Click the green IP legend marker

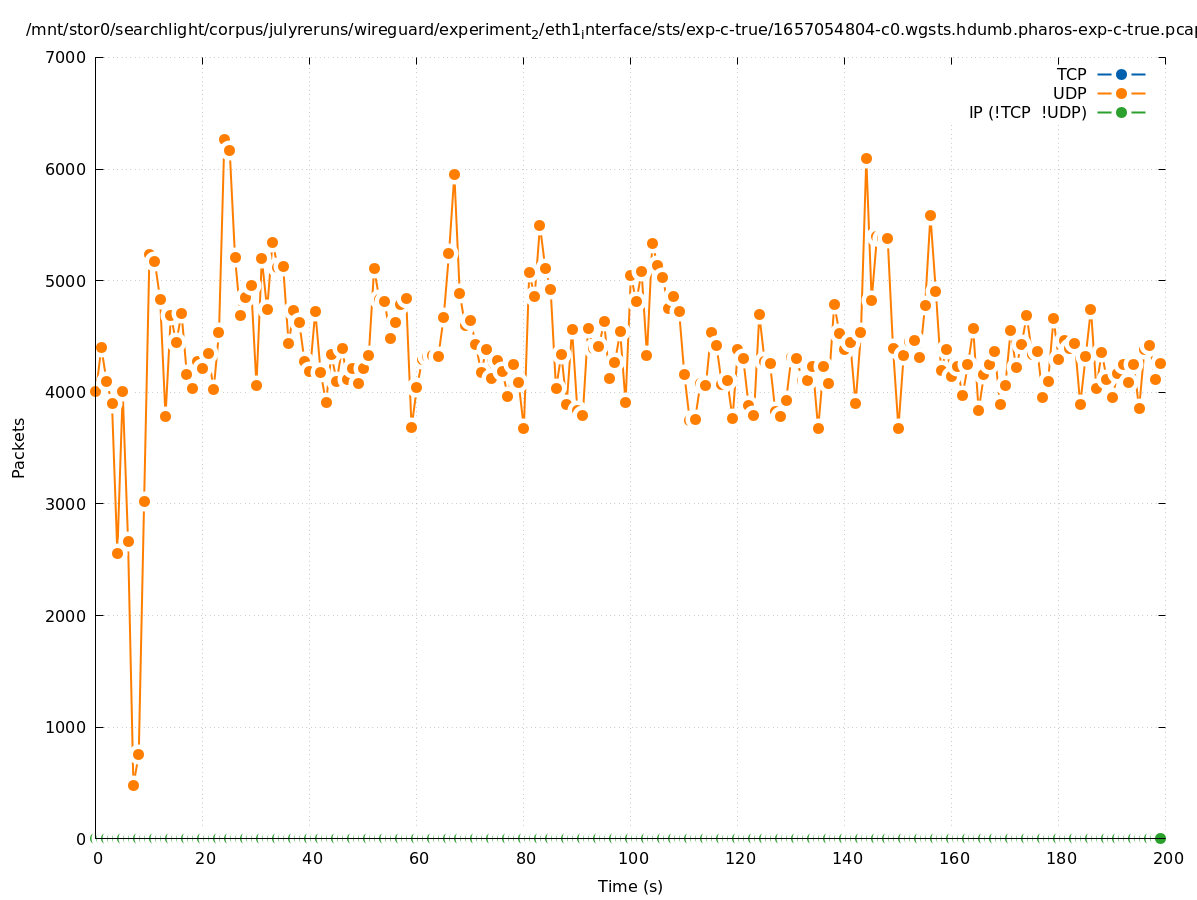pos(1121,112)
